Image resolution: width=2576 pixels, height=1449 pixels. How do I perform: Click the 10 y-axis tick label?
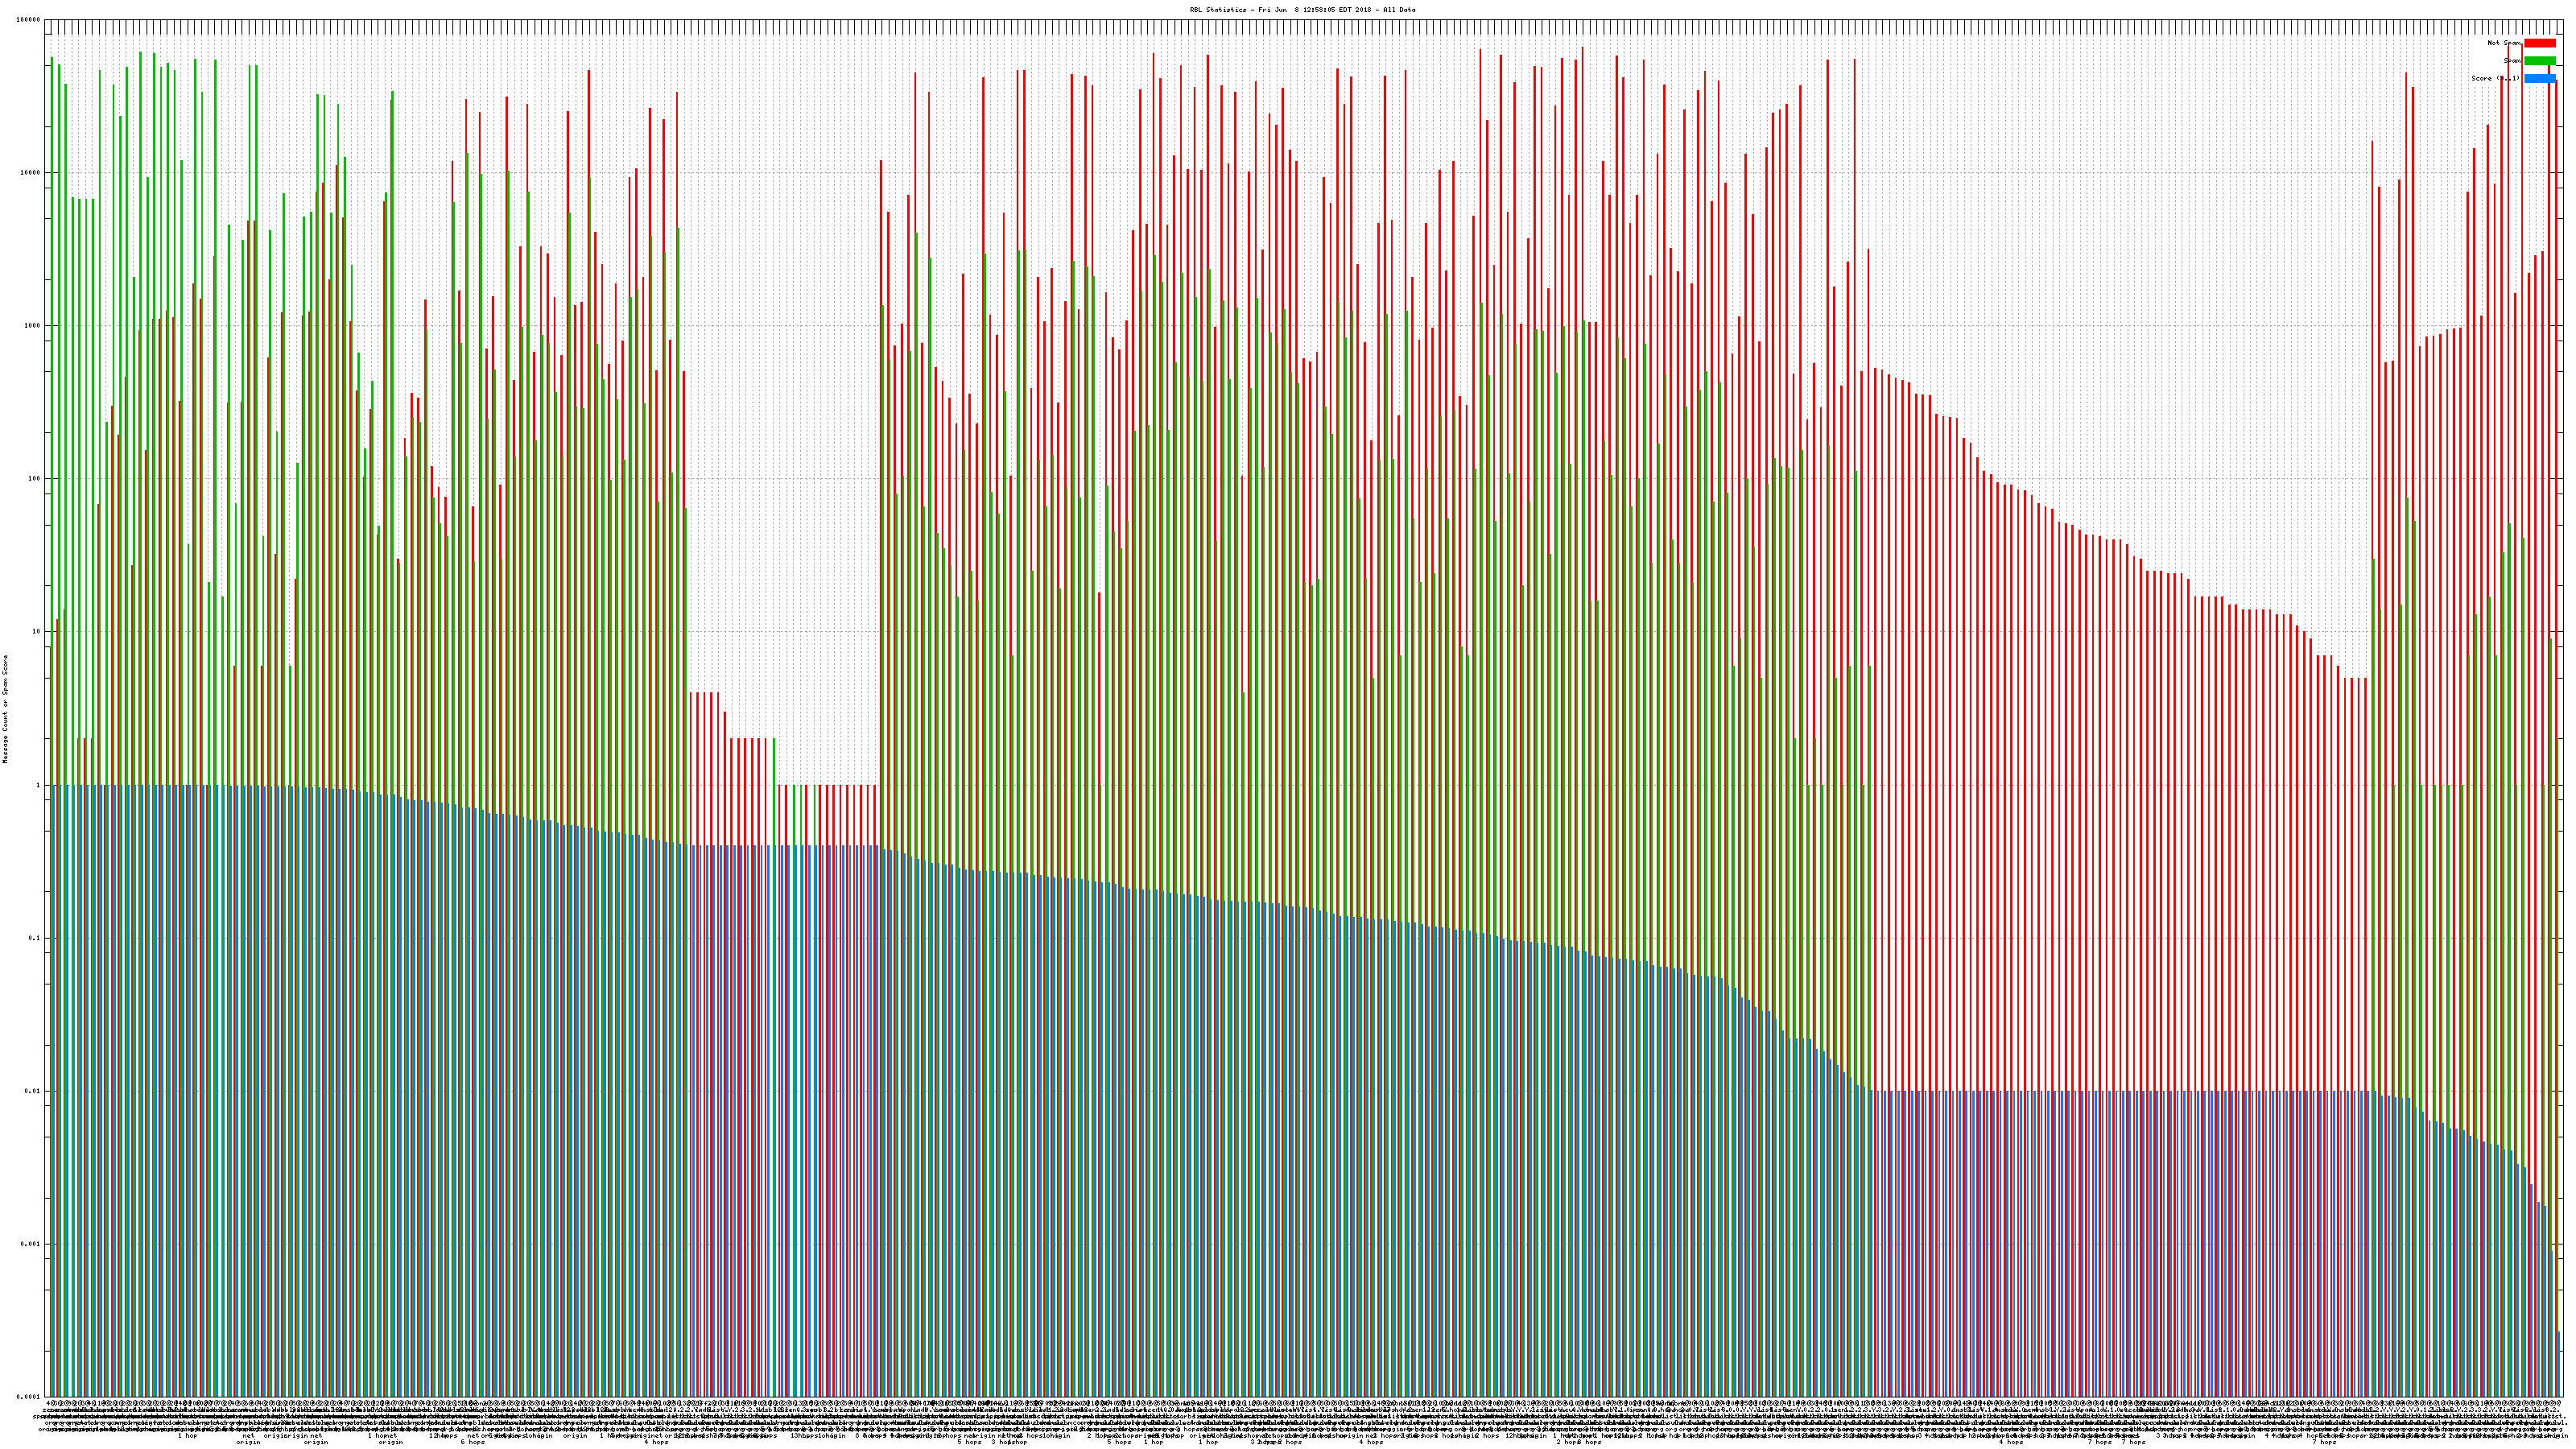(36, 632)
